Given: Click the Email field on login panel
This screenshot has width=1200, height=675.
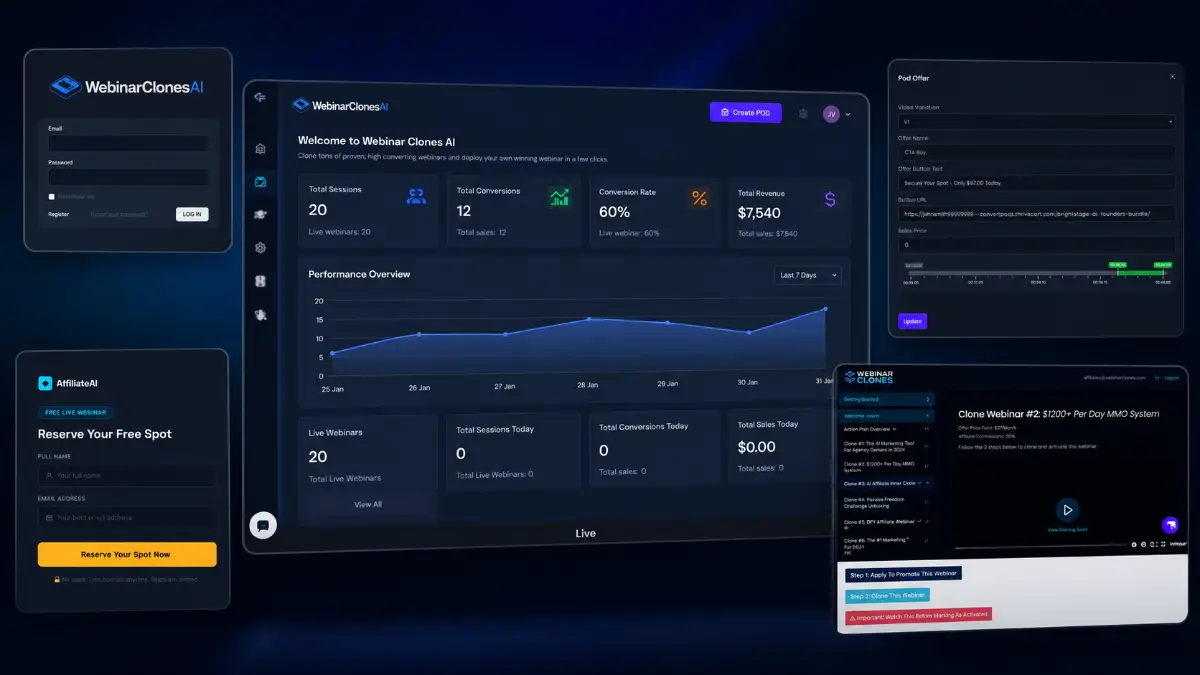Looking at the screenshot, I should pyautogui.click(x=128, y=143).
